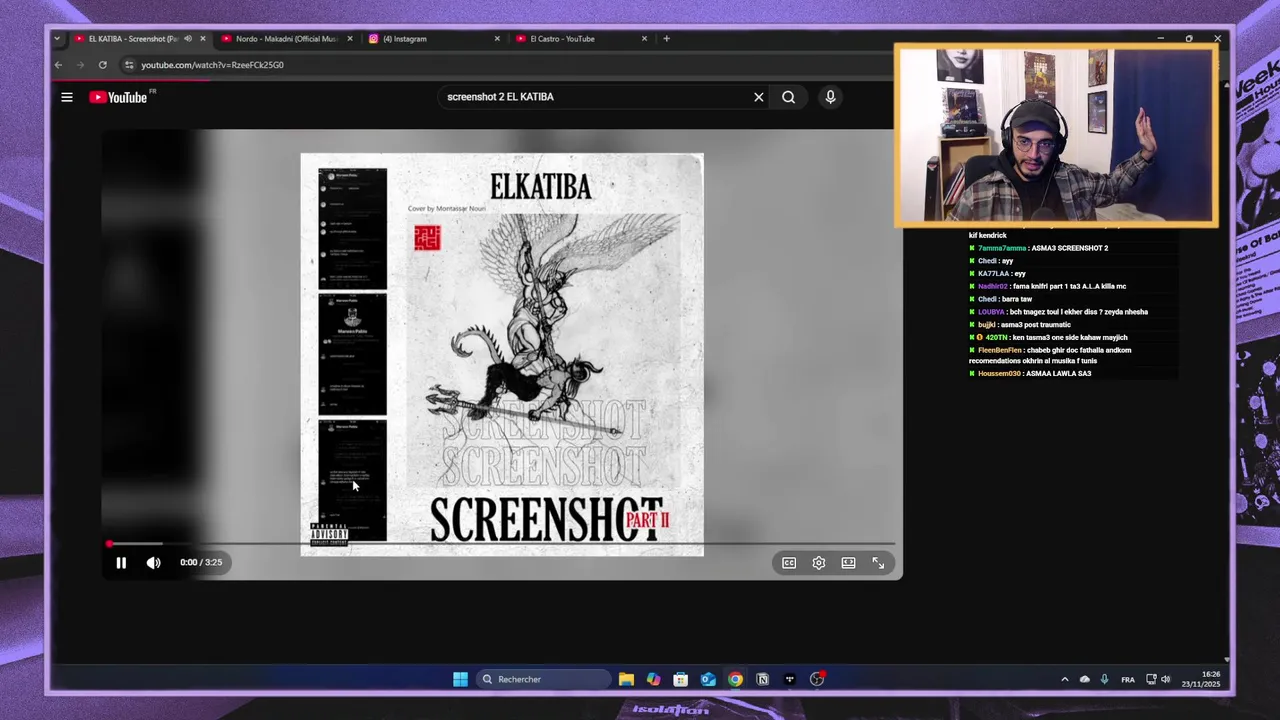Select chat username 'LOUBYA'
Image resolution: width=1280 pixels, height=720 pixels.
click(x=990, y=312)
